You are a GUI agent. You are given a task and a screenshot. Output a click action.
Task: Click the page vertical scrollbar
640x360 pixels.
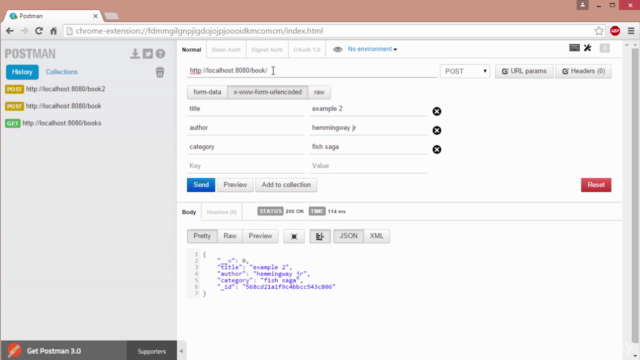coord(635,196)
